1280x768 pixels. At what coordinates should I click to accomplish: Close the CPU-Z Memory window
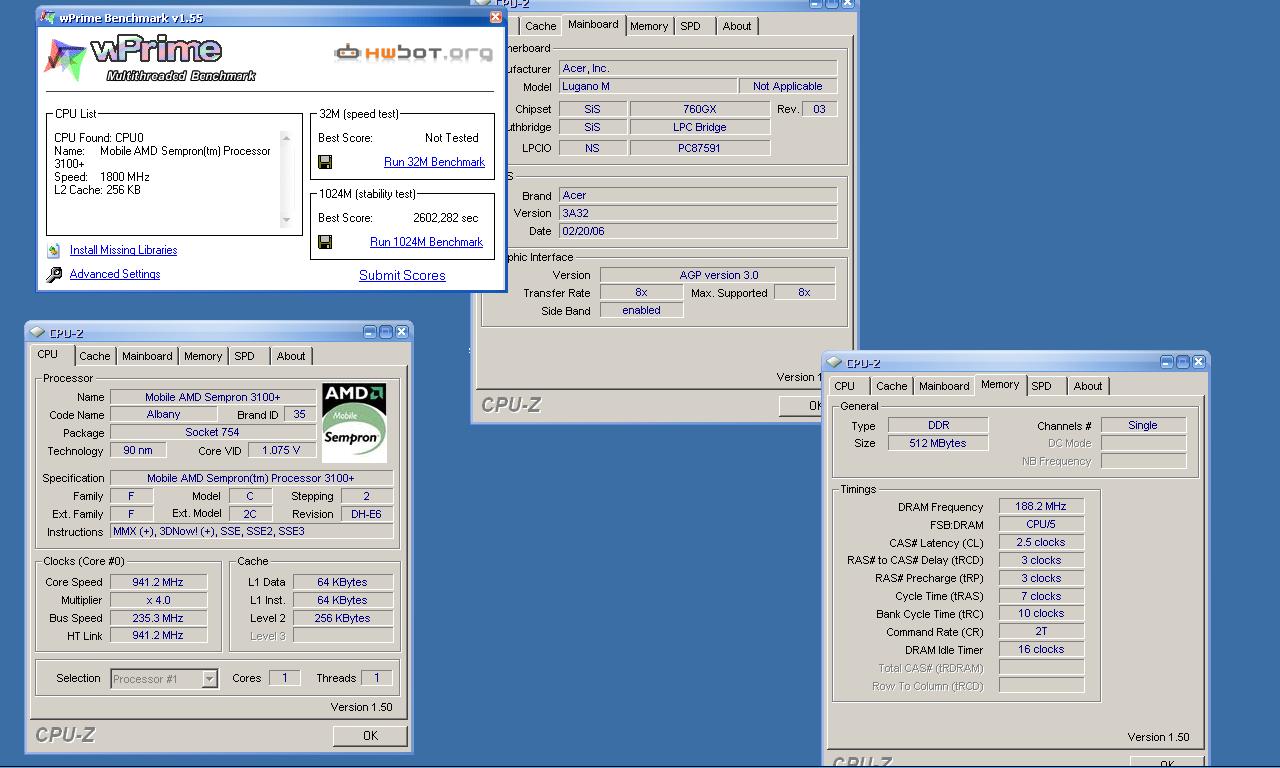1198,362
